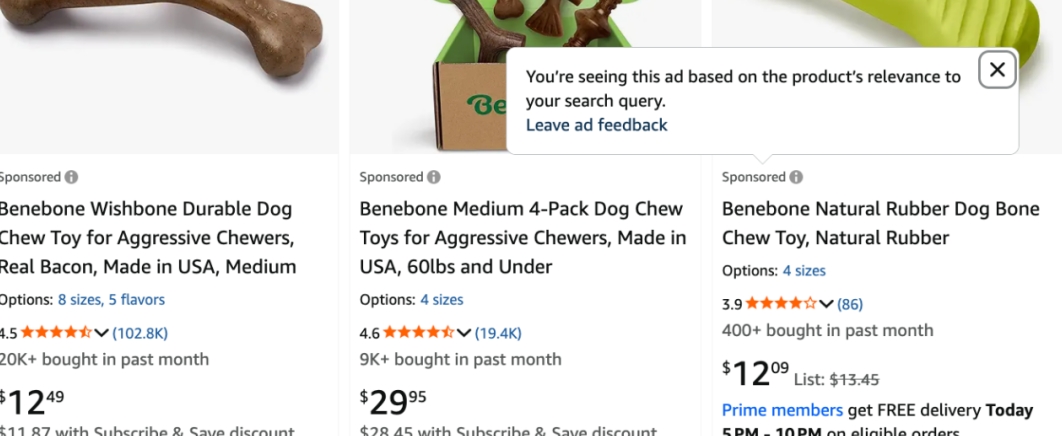Viewport: 1062px width, 436px height.
Task: Click info icon beside 4-Pack Sponsored label
Action: [433, 177]
